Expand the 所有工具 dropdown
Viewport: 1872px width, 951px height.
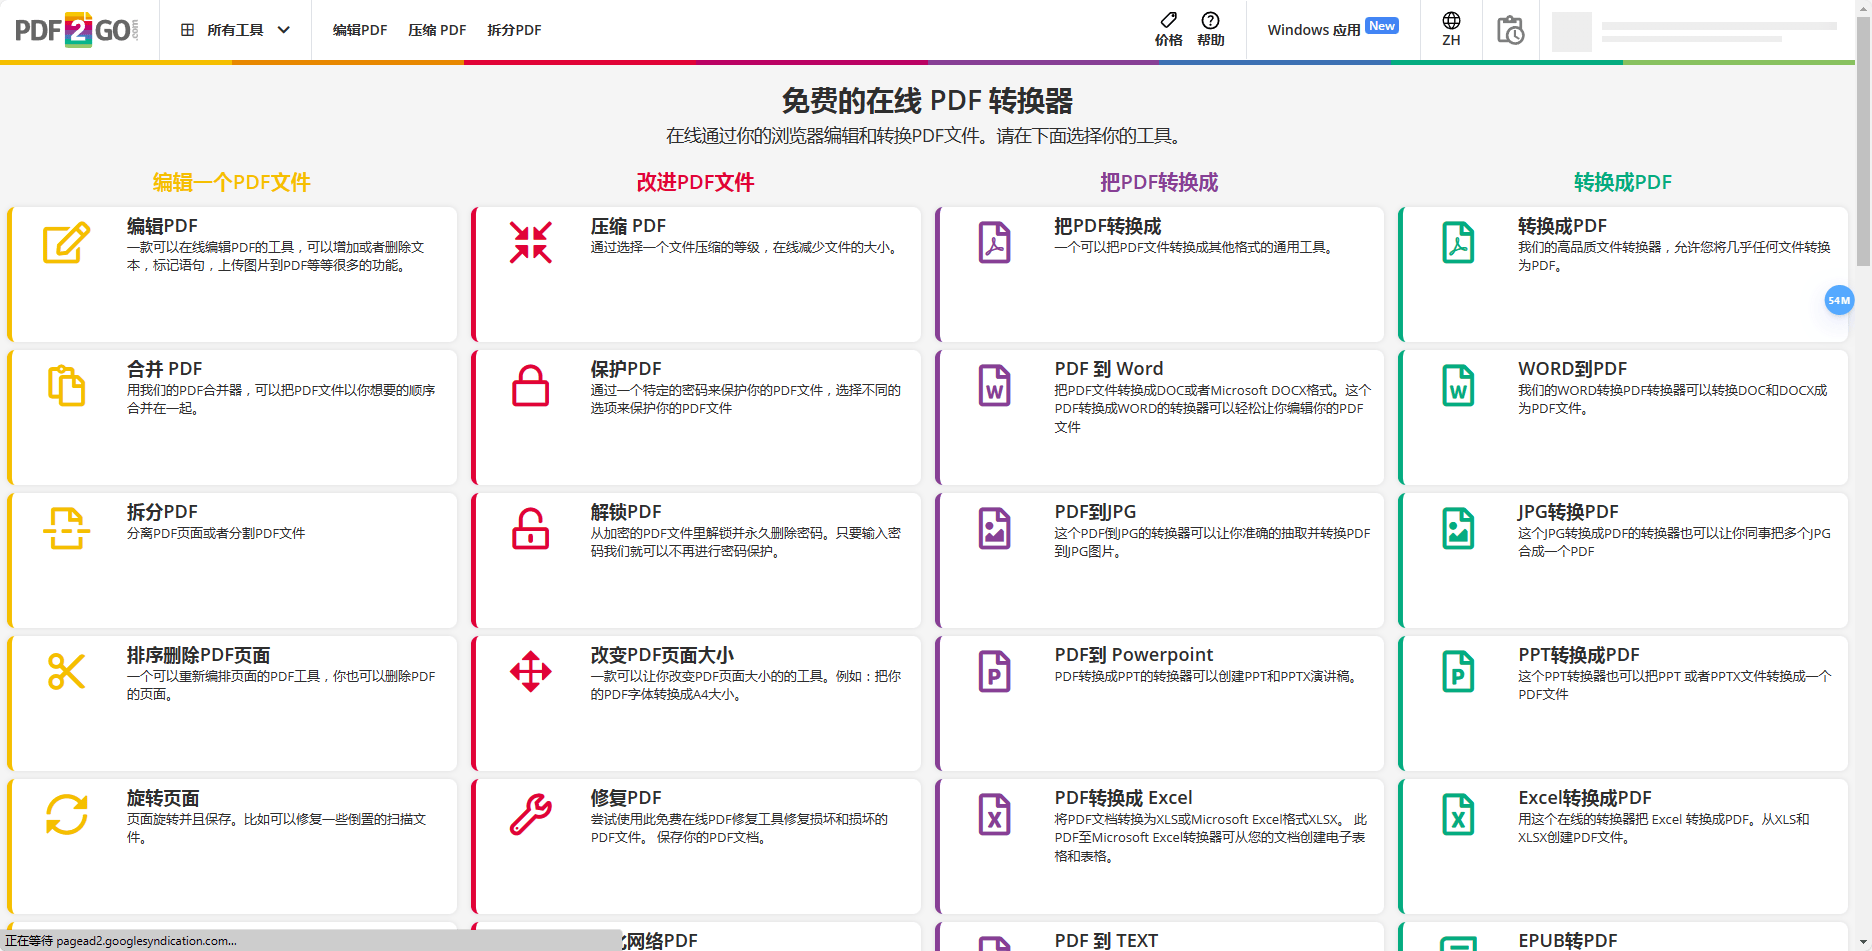[x=235, y=30]
